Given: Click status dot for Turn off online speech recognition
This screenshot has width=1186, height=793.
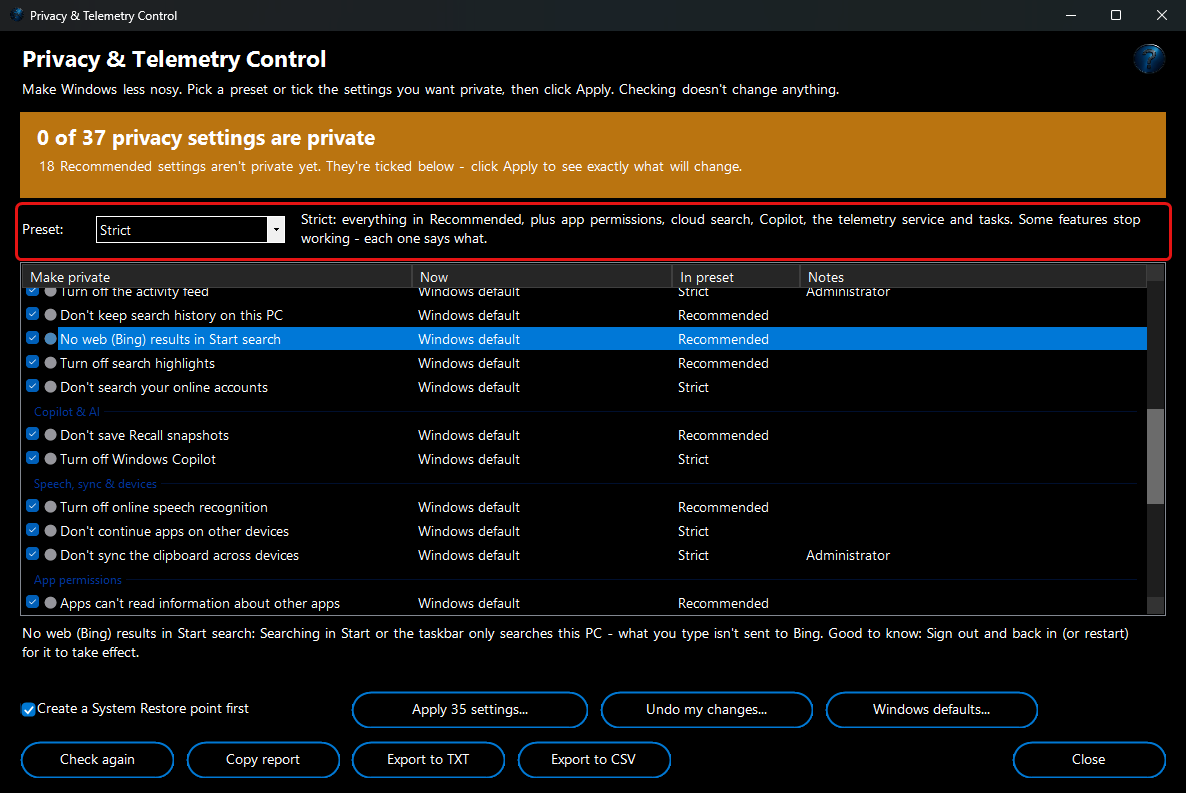Looking at the screenshot, I should tap(51, 507).
